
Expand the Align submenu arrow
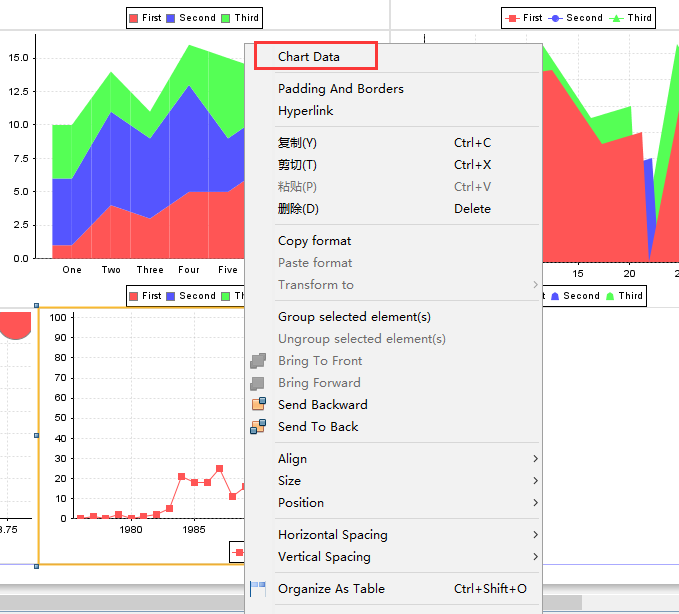pyautogui.click(x=535, y=459)
